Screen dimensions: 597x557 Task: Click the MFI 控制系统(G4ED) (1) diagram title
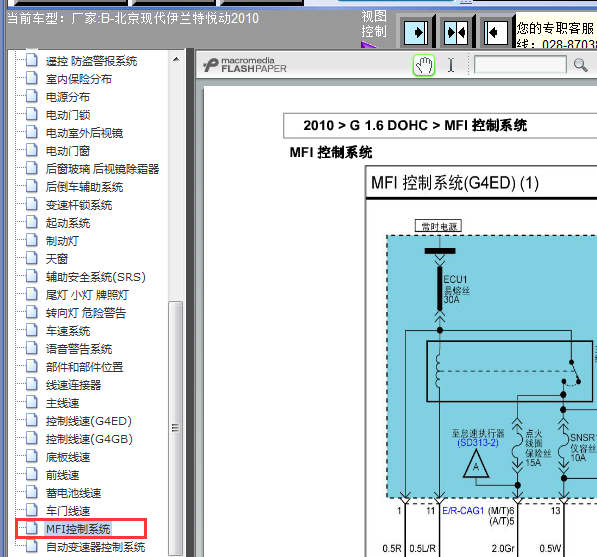pos(455,183)
